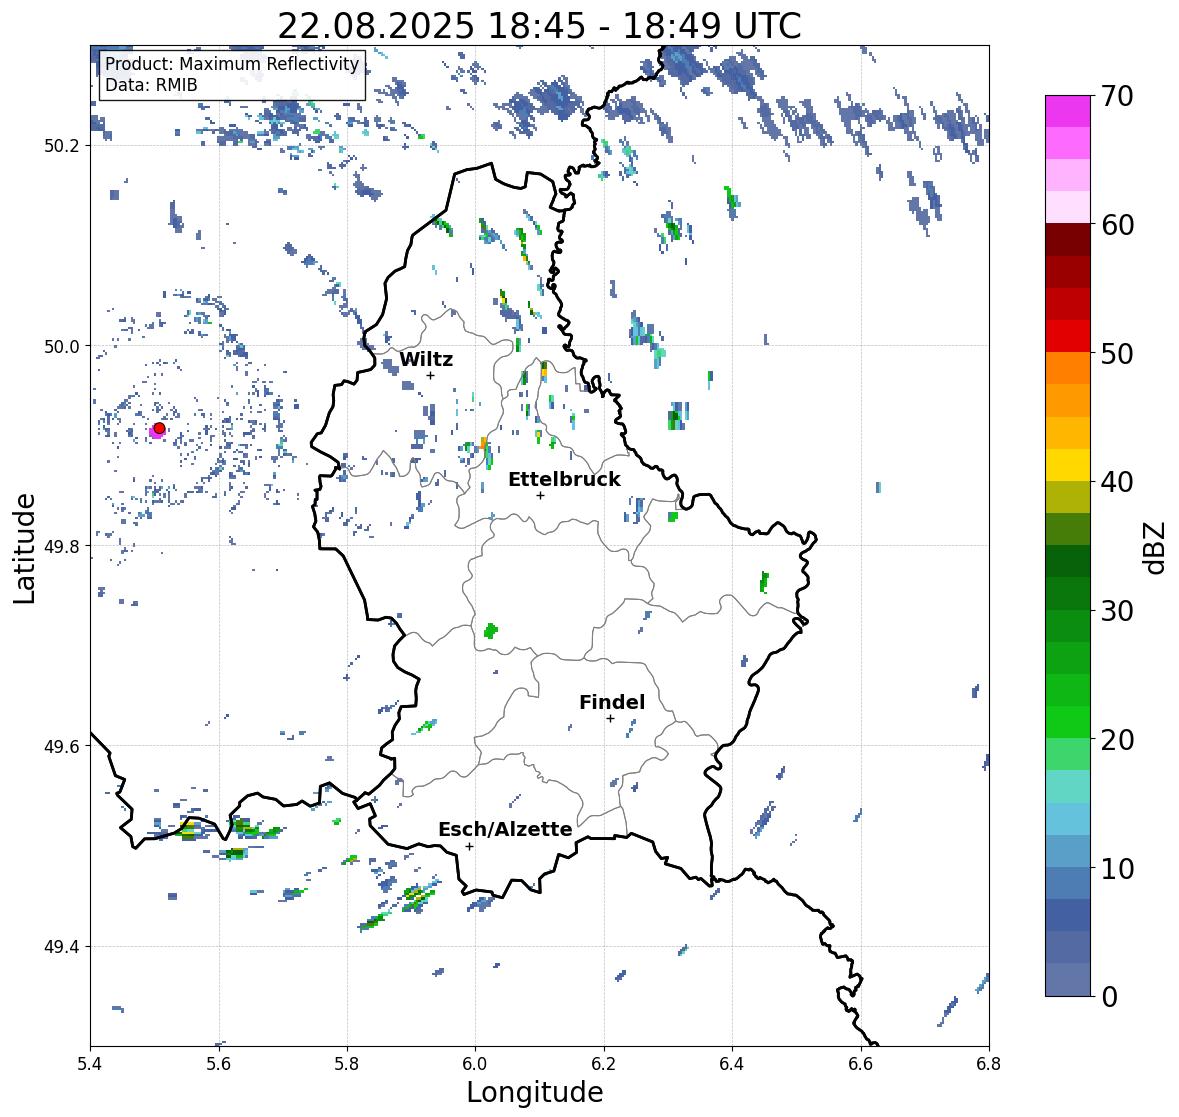
Task: Click the colorbar tick label 40
Action: pyautogui.click(x=1117, y=482)
